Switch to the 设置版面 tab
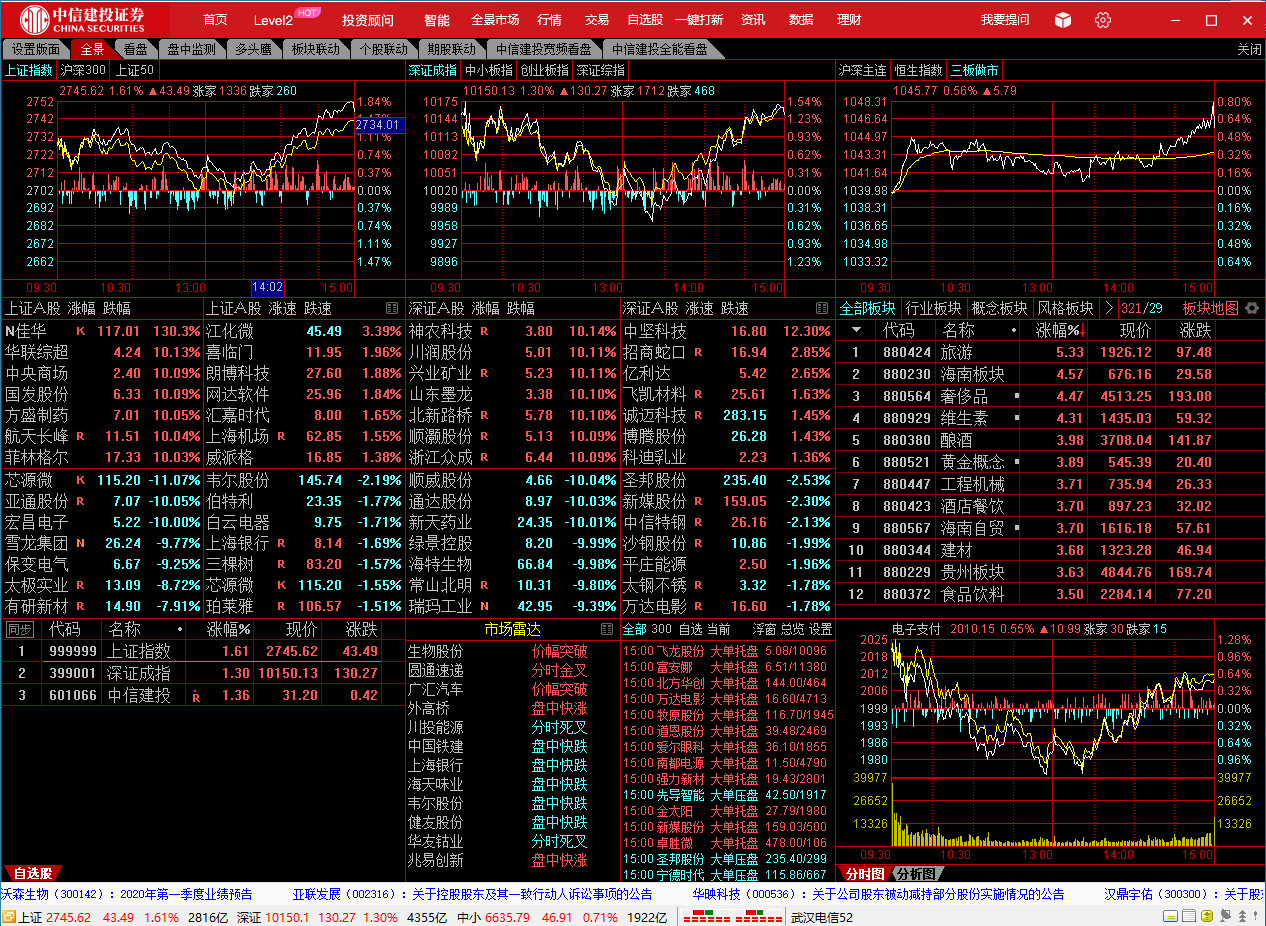Image resolution: width=1266 pixels, height=926 pixels. (36, 49)
